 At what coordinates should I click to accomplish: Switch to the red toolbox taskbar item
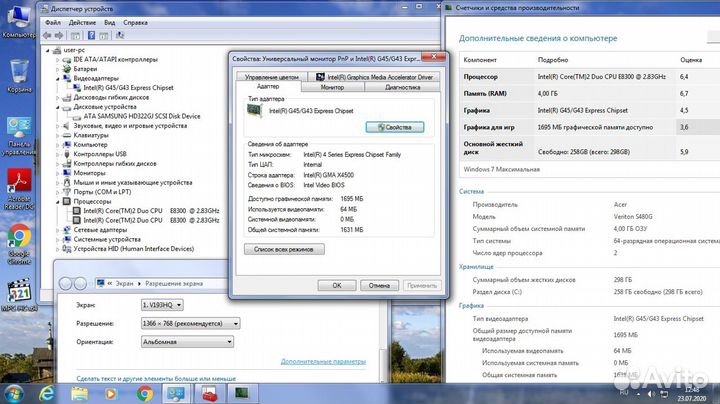(x=209, y=394)
